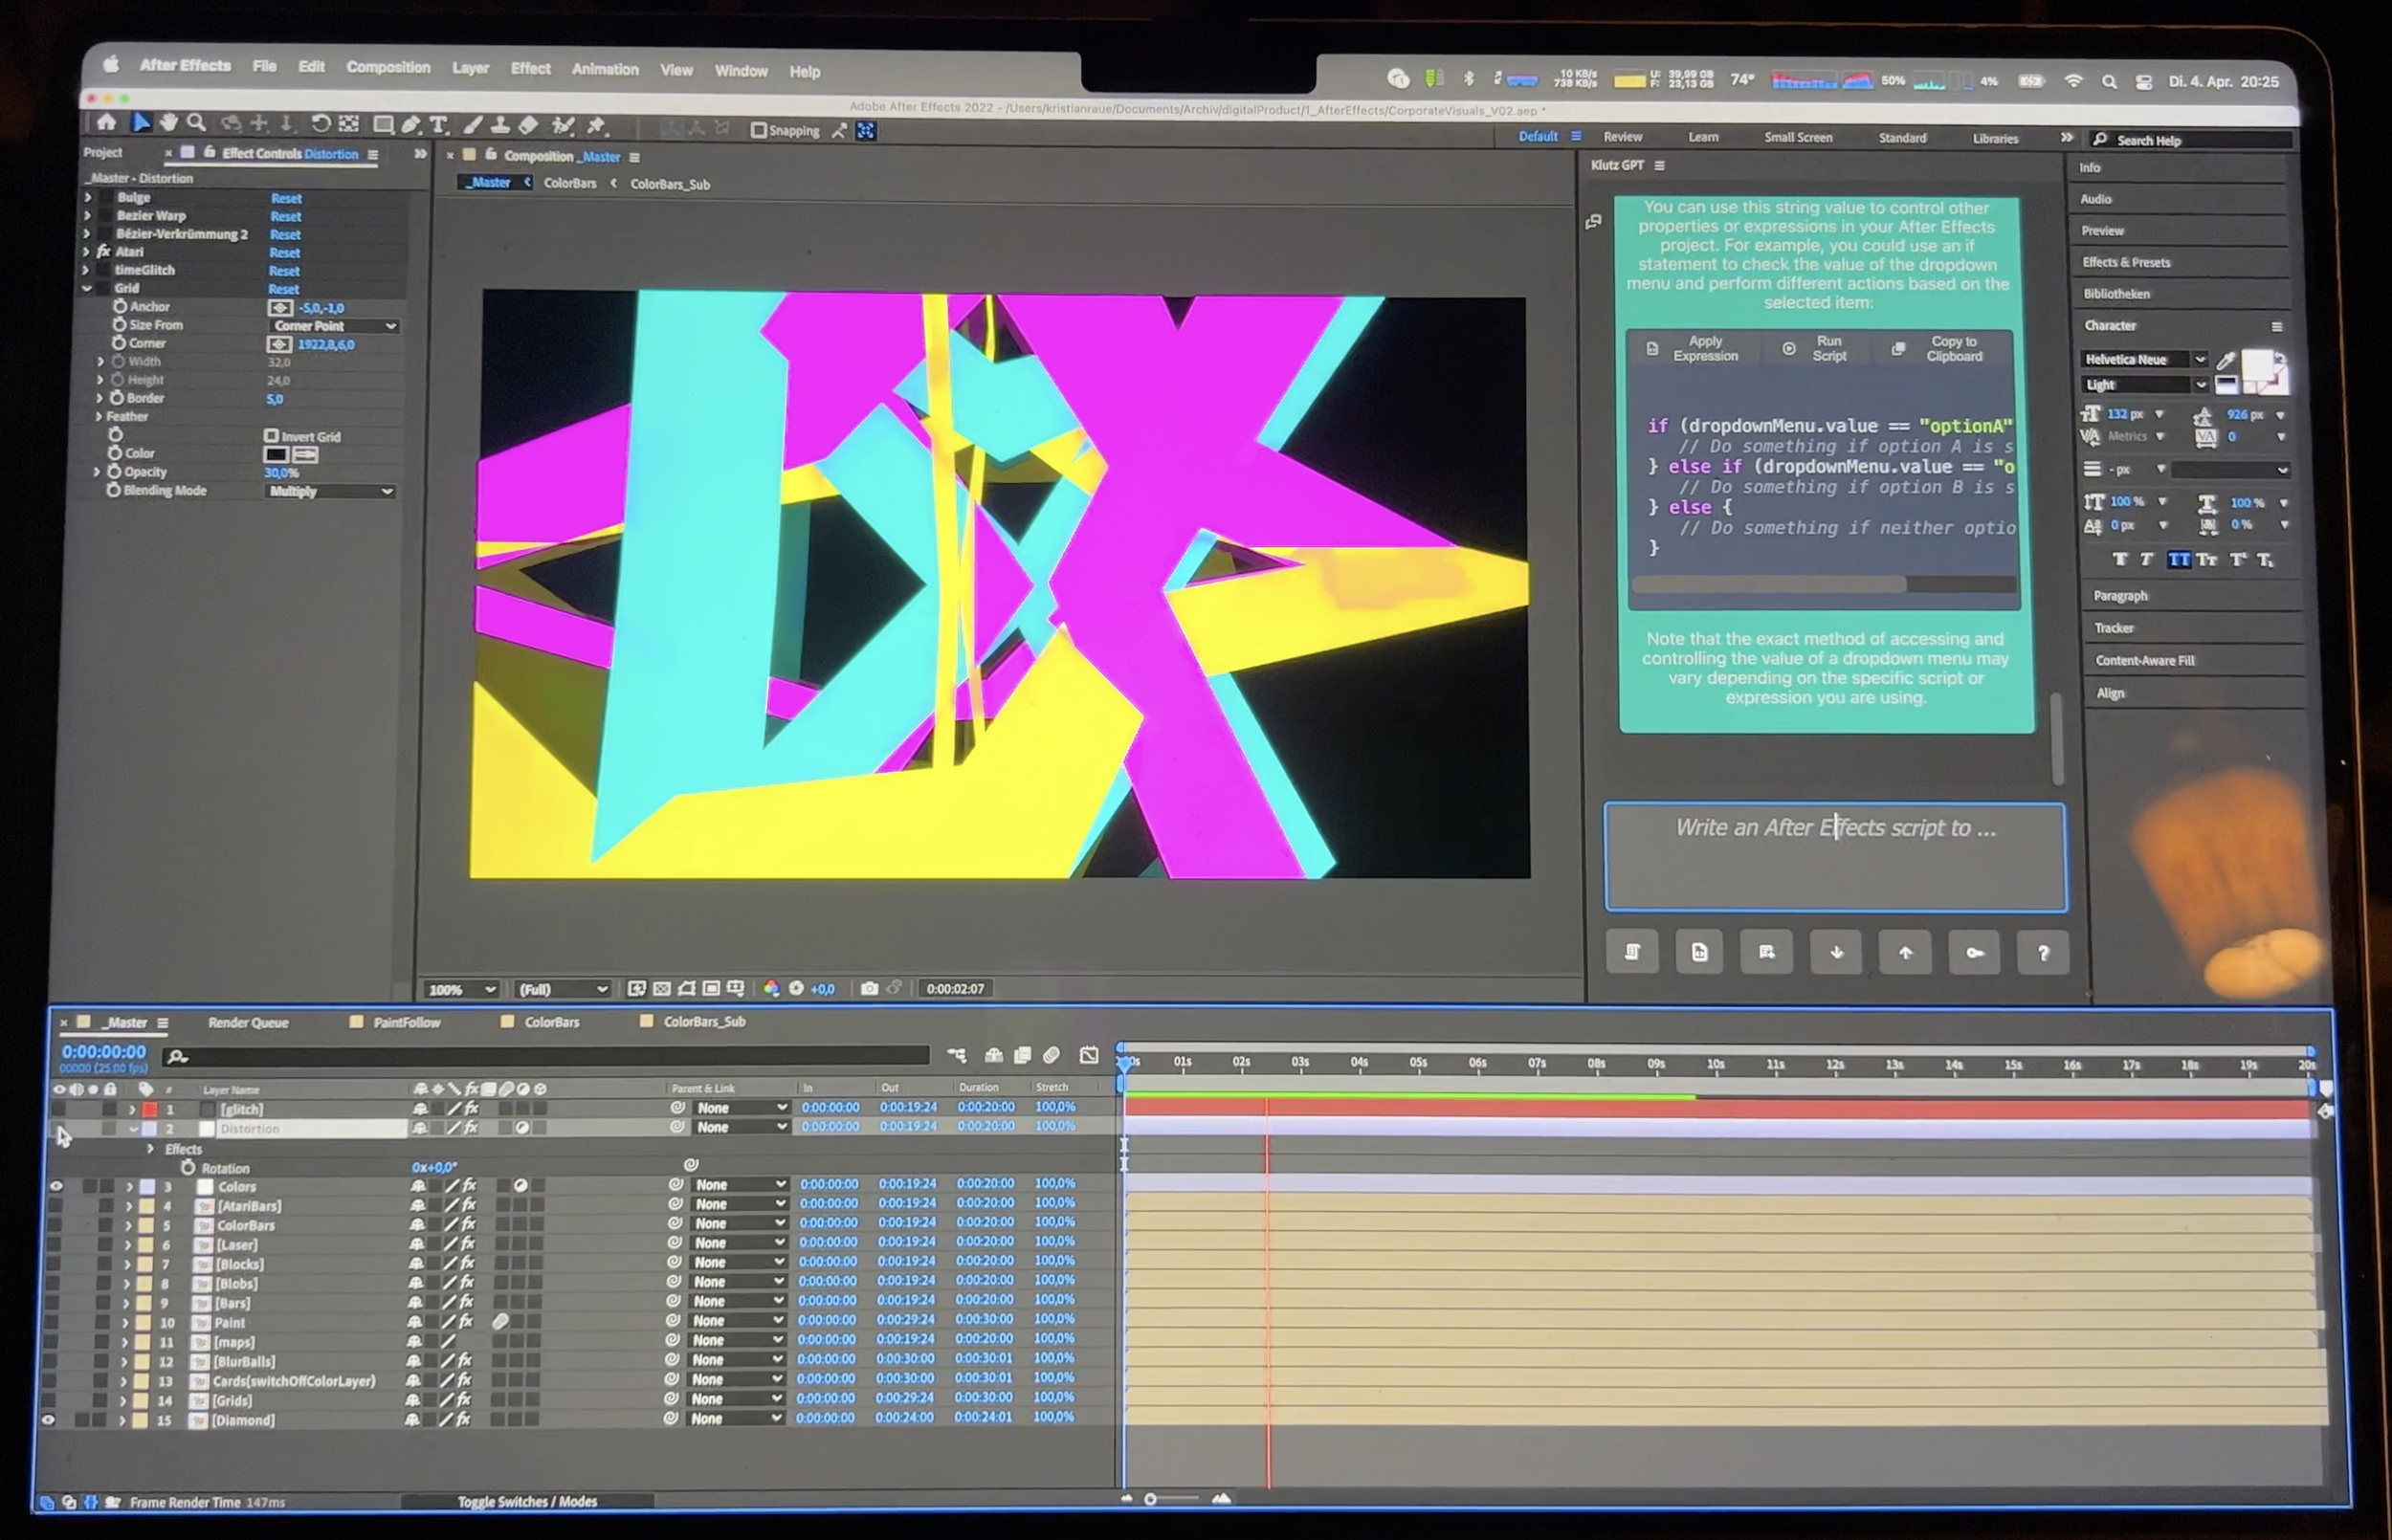
Task: Take a snapshot with camera icon
Action: point(869,988)
